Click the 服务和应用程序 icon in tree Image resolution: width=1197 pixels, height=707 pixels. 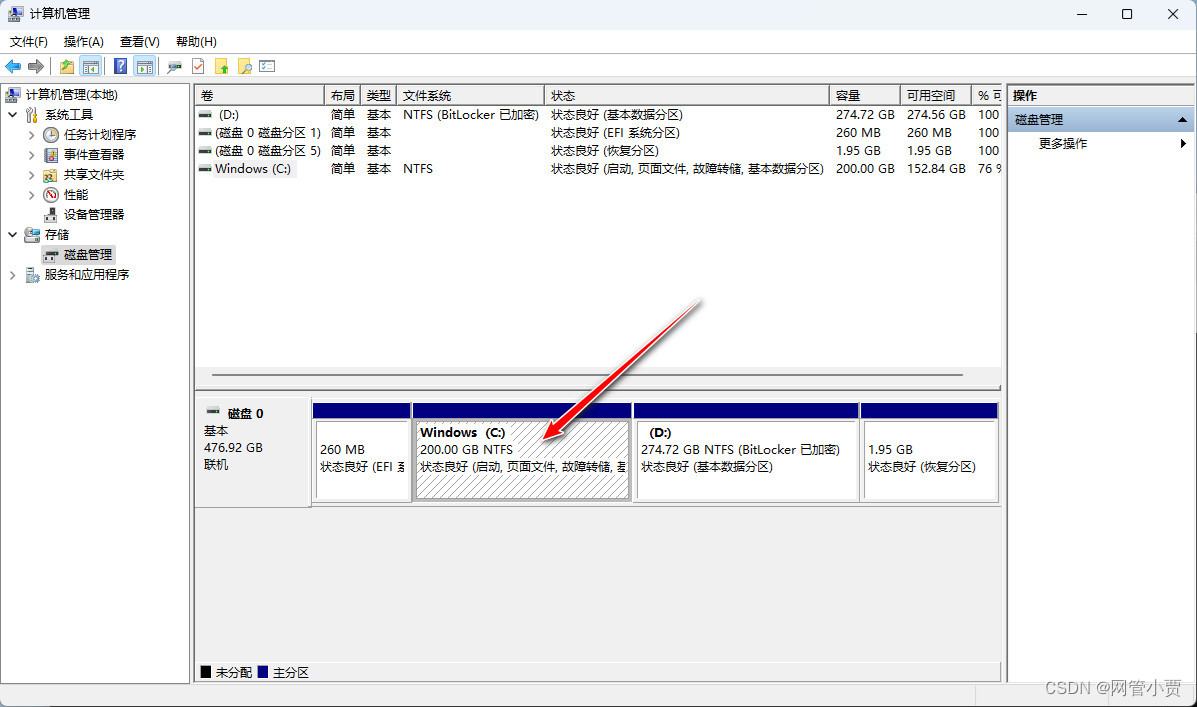[x=32, y=275]
